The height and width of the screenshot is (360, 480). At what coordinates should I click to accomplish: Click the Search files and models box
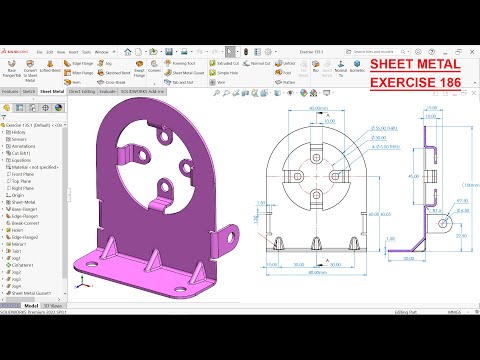pyautogui.click(x=377, y=52)
